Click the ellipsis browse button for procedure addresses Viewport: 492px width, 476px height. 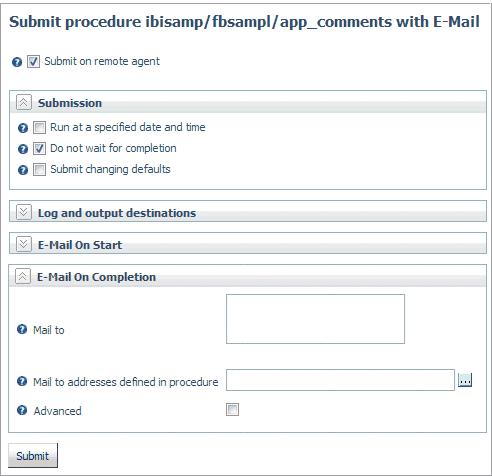(465, 380)
